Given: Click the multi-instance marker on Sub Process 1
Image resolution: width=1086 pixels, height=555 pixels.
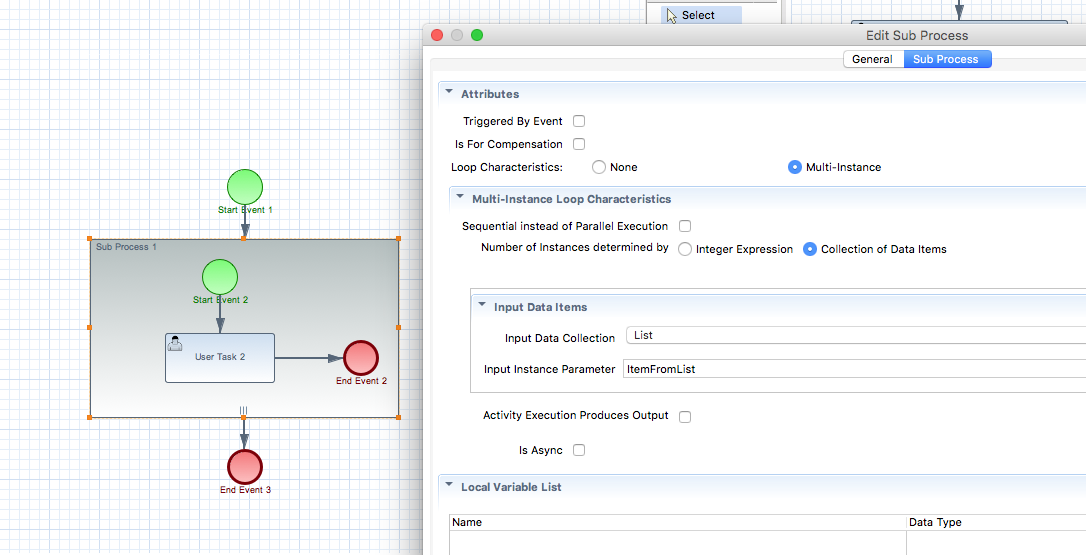Looking at the screenshot, I should (x=243, y=411).
